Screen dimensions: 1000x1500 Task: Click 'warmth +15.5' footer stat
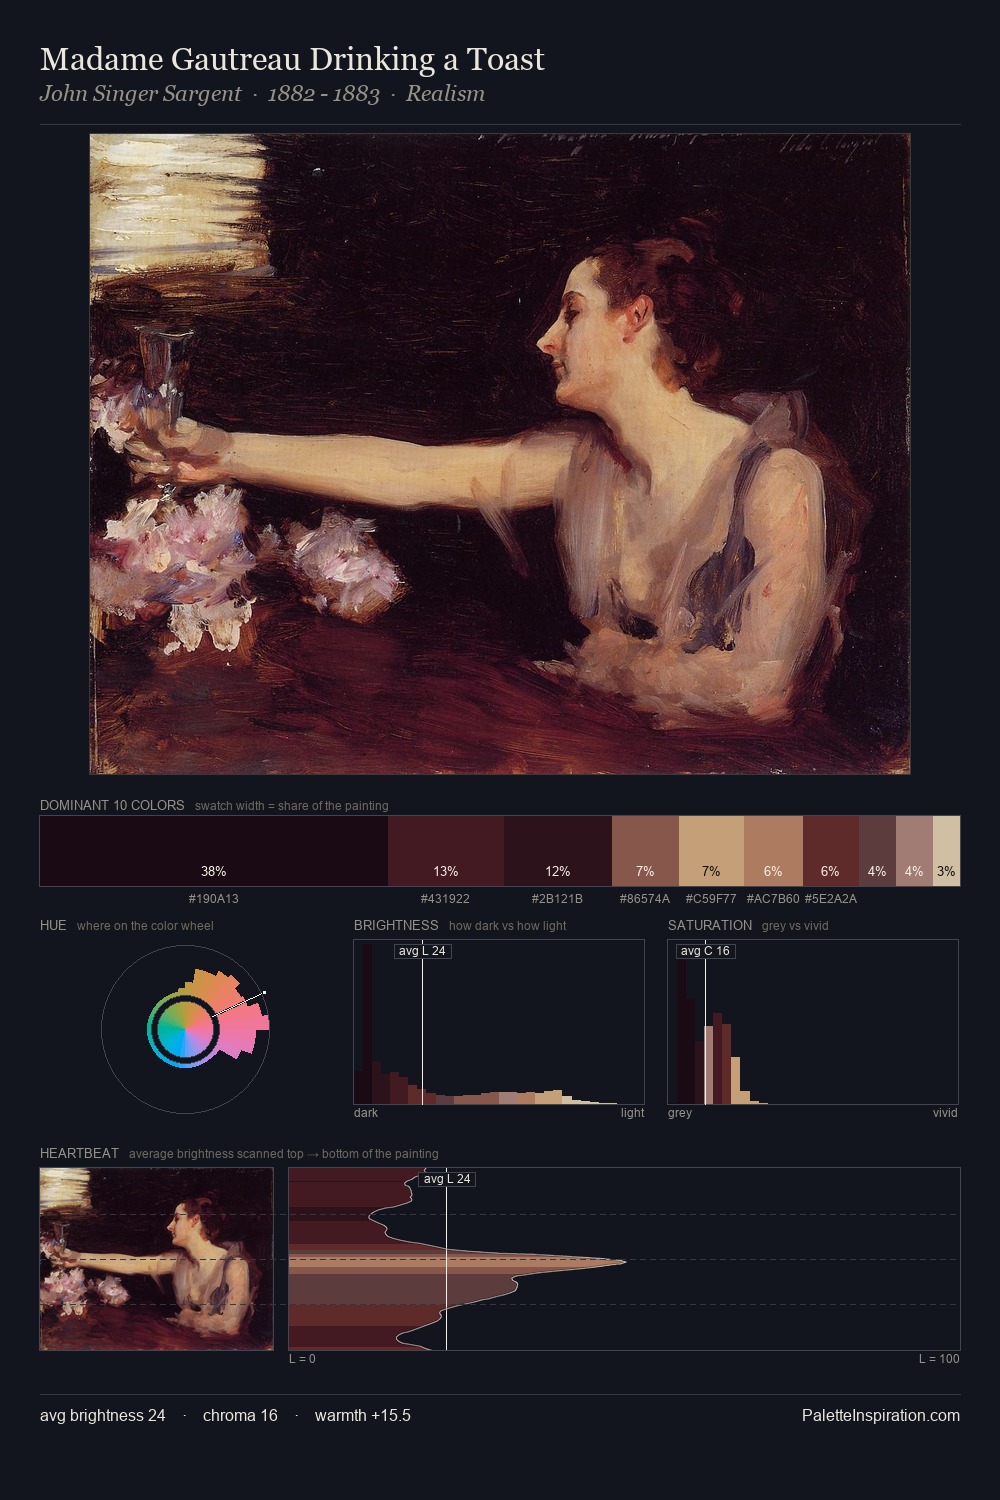[363, 1415]
